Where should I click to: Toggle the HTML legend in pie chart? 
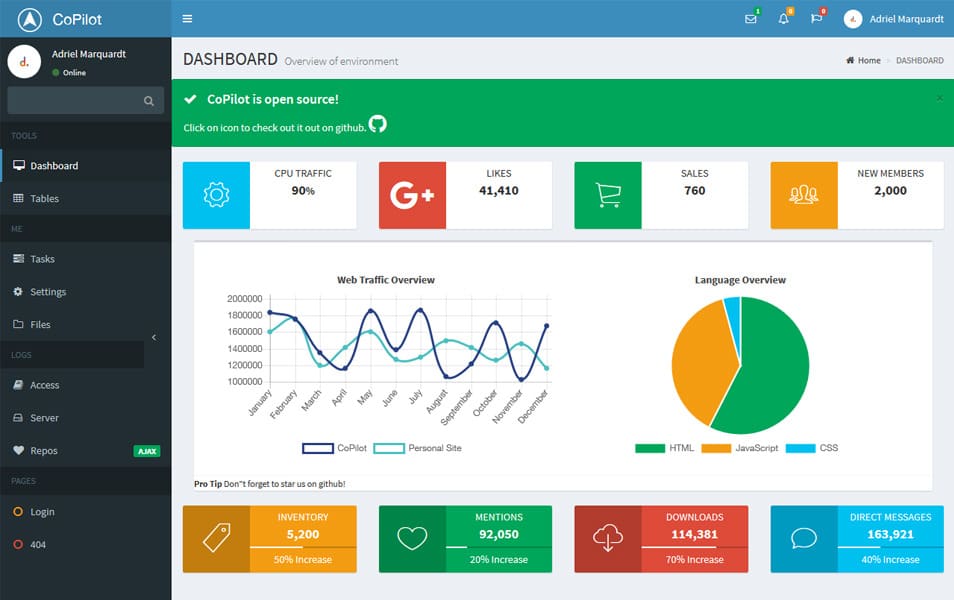pos(664,448)
